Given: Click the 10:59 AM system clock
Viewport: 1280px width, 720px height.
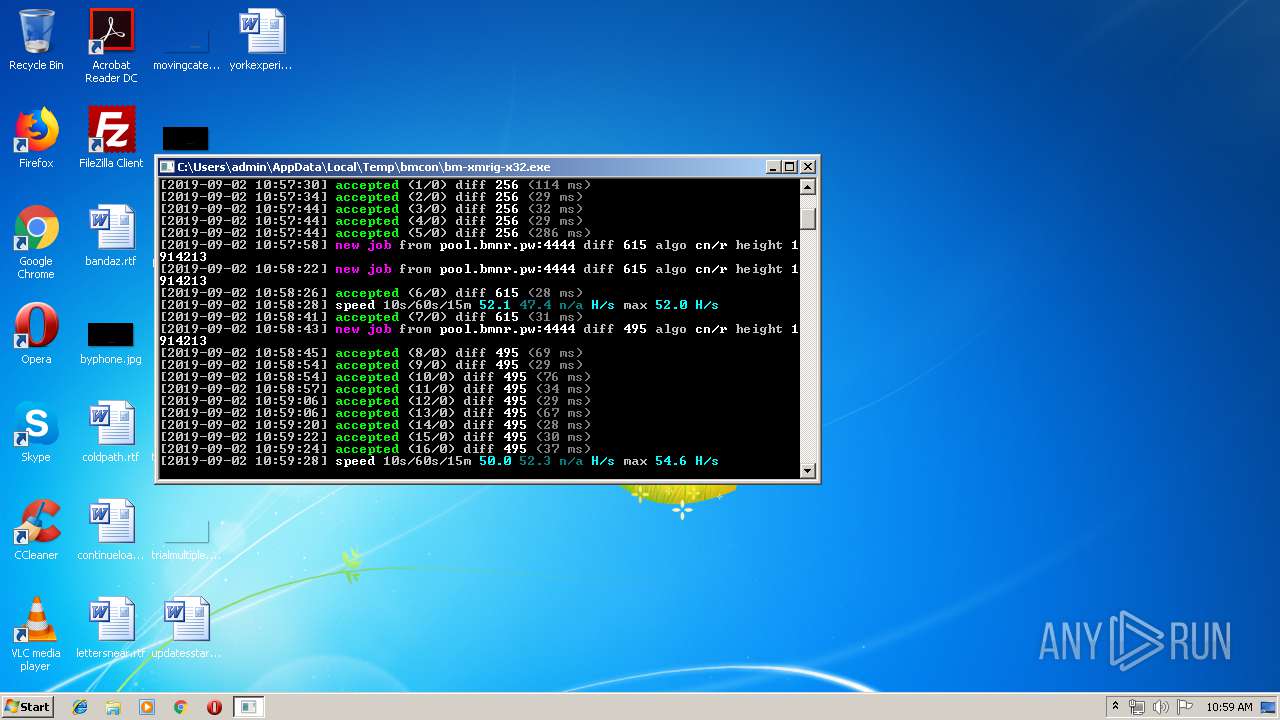Looking at the screenshot, I should pos(1229,707).
